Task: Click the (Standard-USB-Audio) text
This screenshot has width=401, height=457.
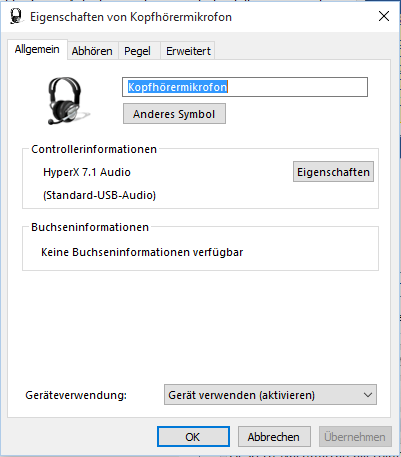Action: click(x=99, y=195)
